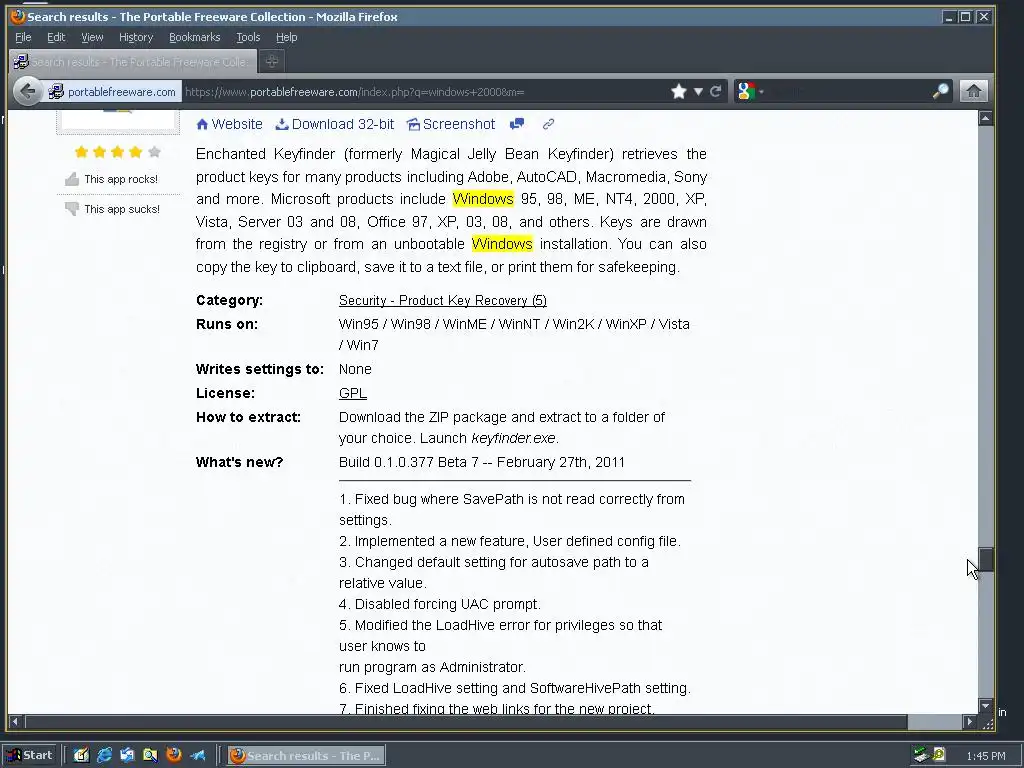This screenshot has height=768, width=1024.
Task: Launch the first quick launch desktop icon
Action: [x=81, y=756]
